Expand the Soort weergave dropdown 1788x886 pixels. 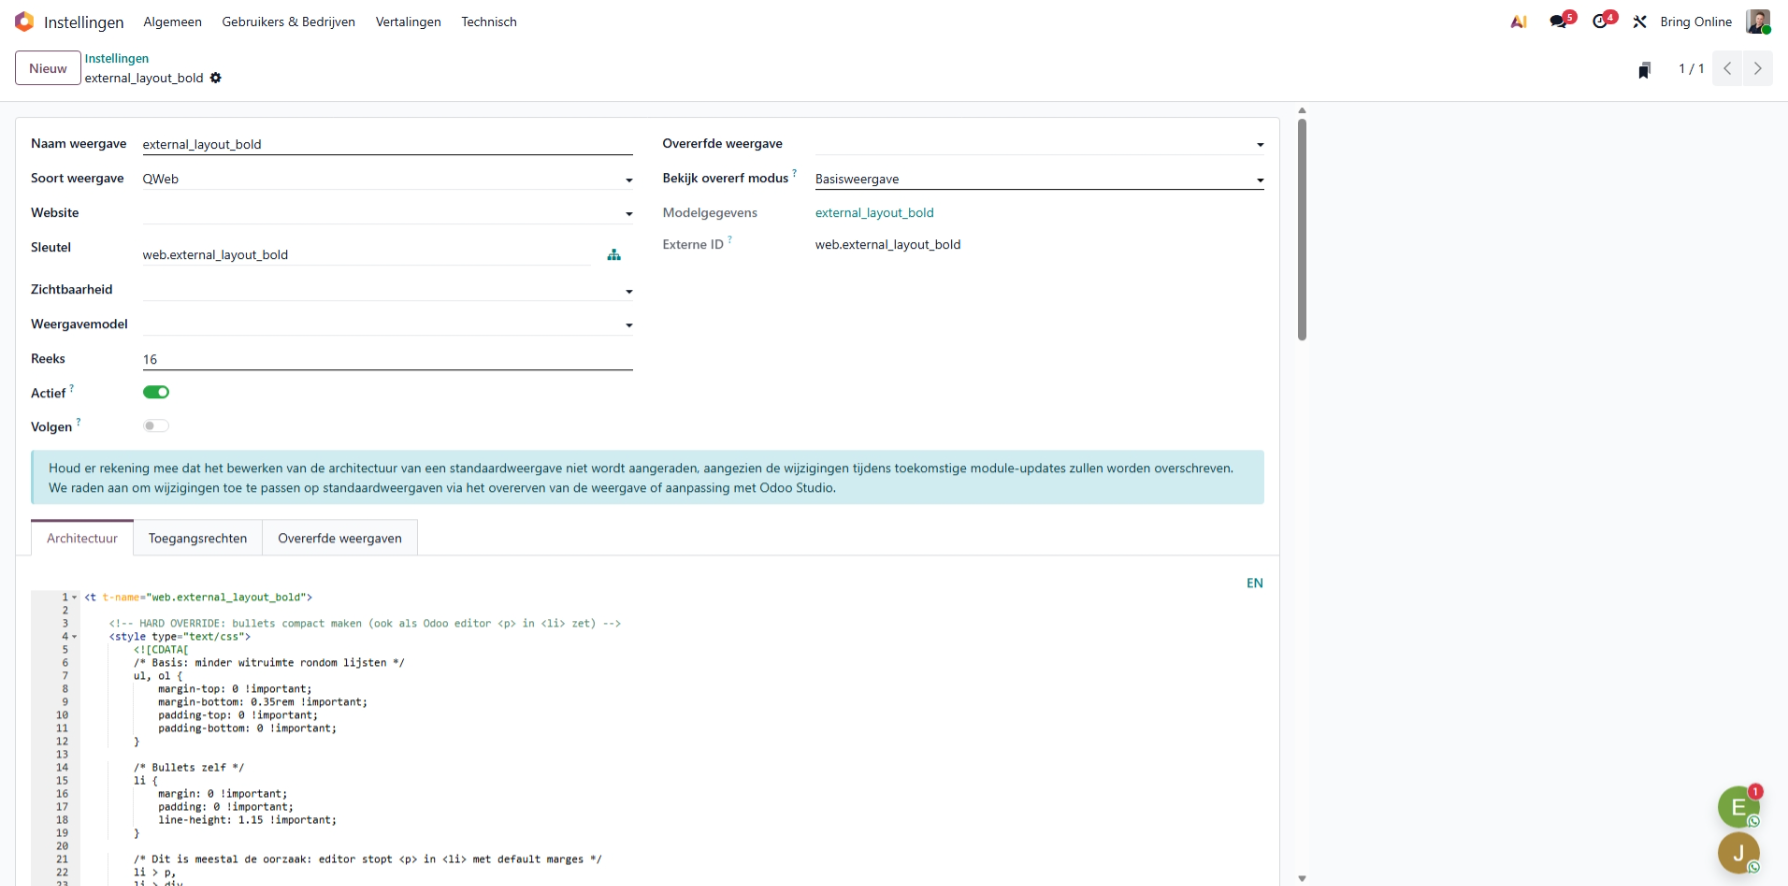click(x=629, y=180)
